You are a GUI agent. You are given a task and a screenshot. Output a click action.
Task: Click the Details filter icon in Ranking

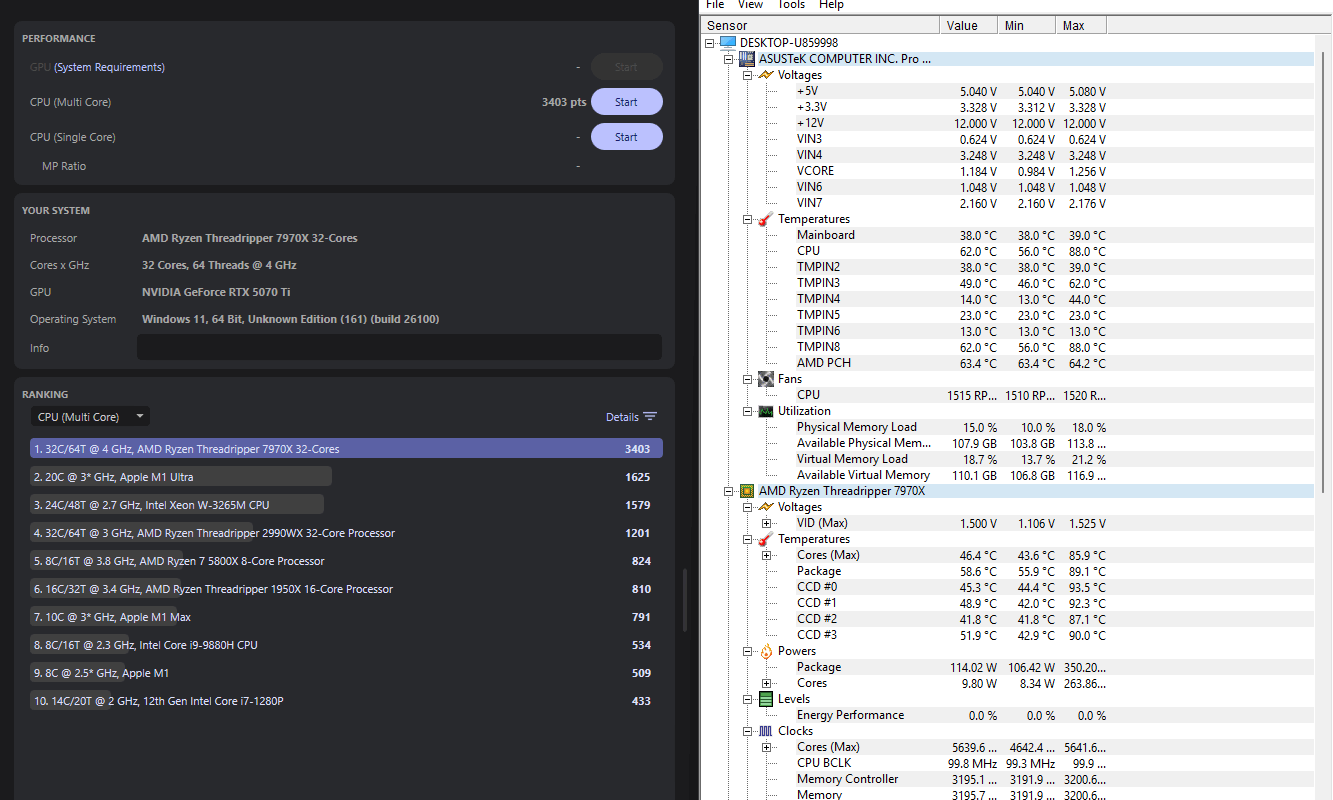coord(650,417)
